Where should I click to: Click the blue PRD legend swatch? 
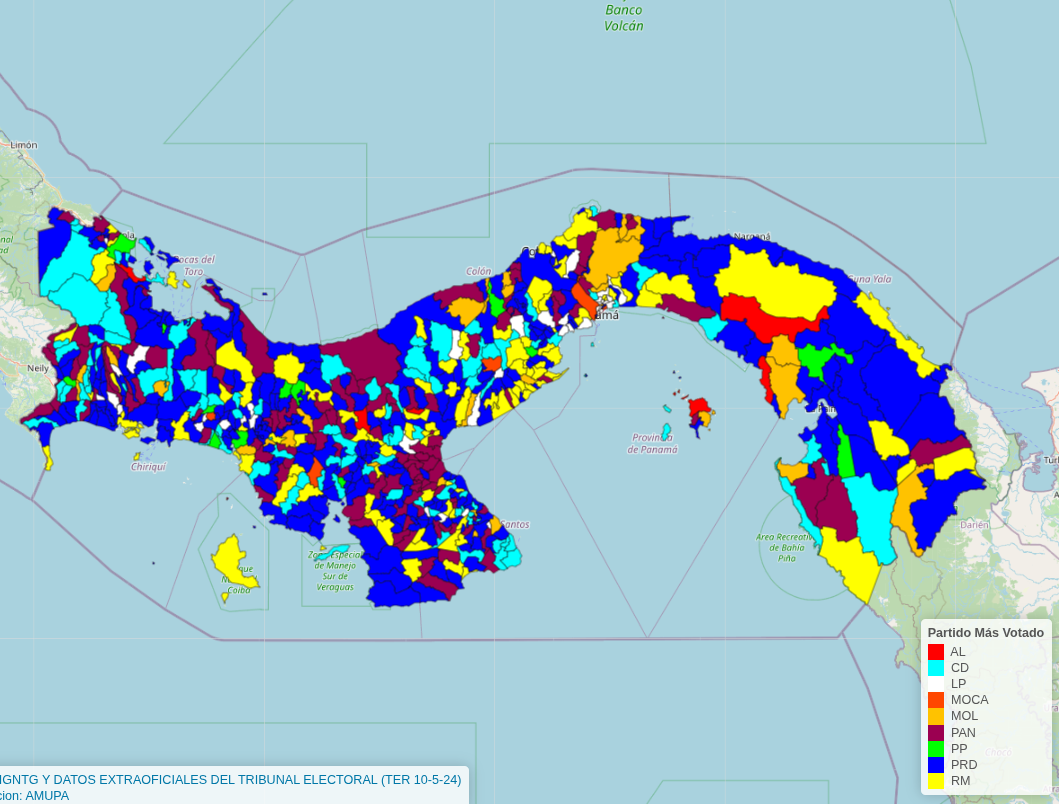936,765
